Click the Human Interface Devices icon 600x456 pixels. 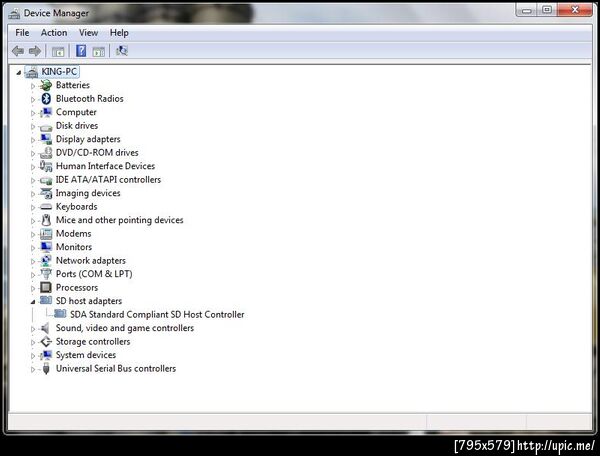click(46, 166)
